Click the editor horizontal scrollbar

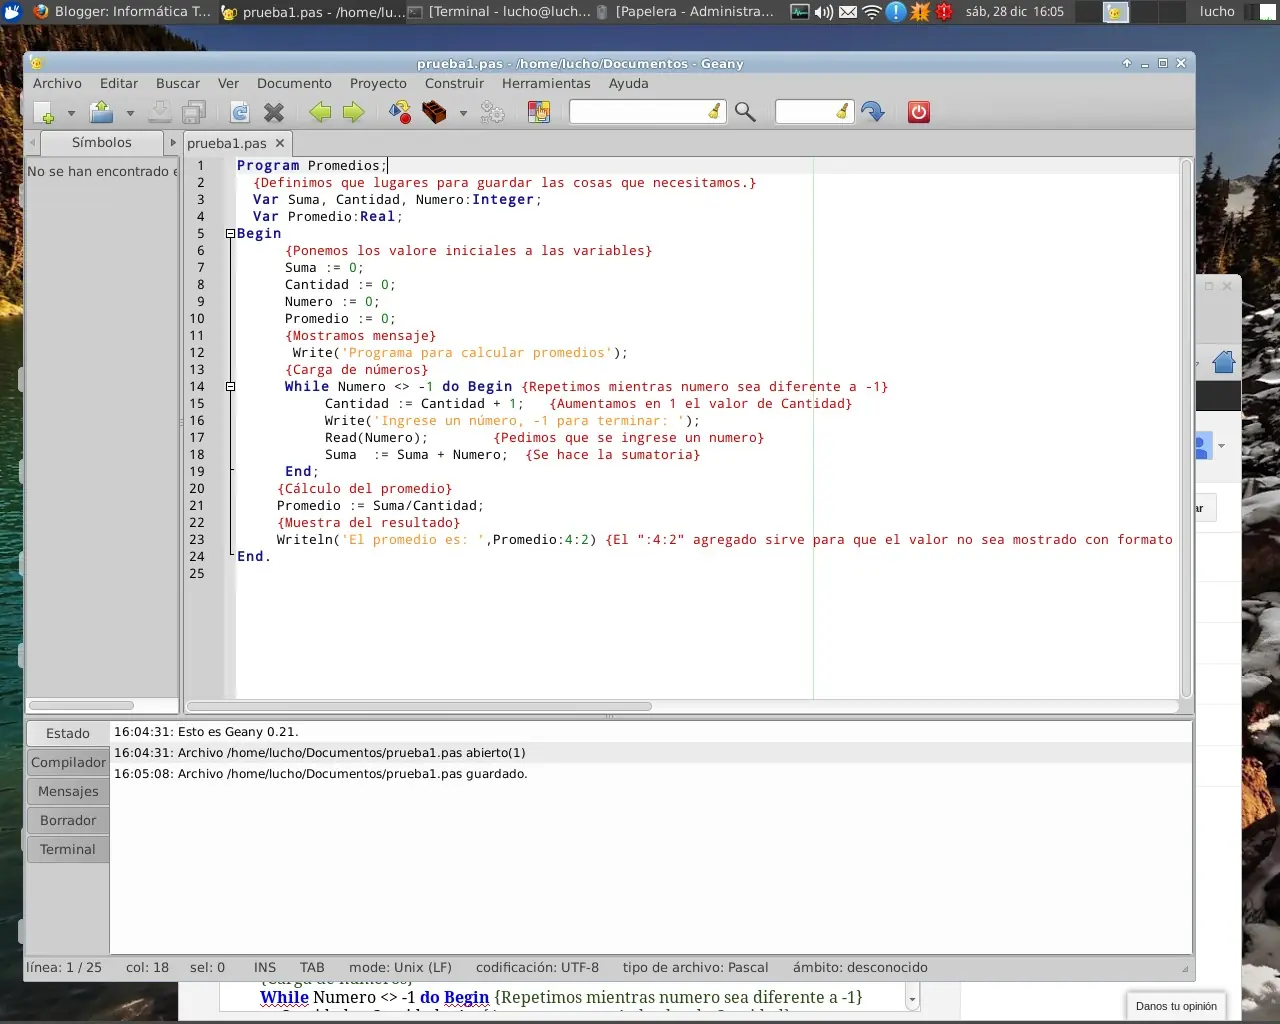coord(420,706)
